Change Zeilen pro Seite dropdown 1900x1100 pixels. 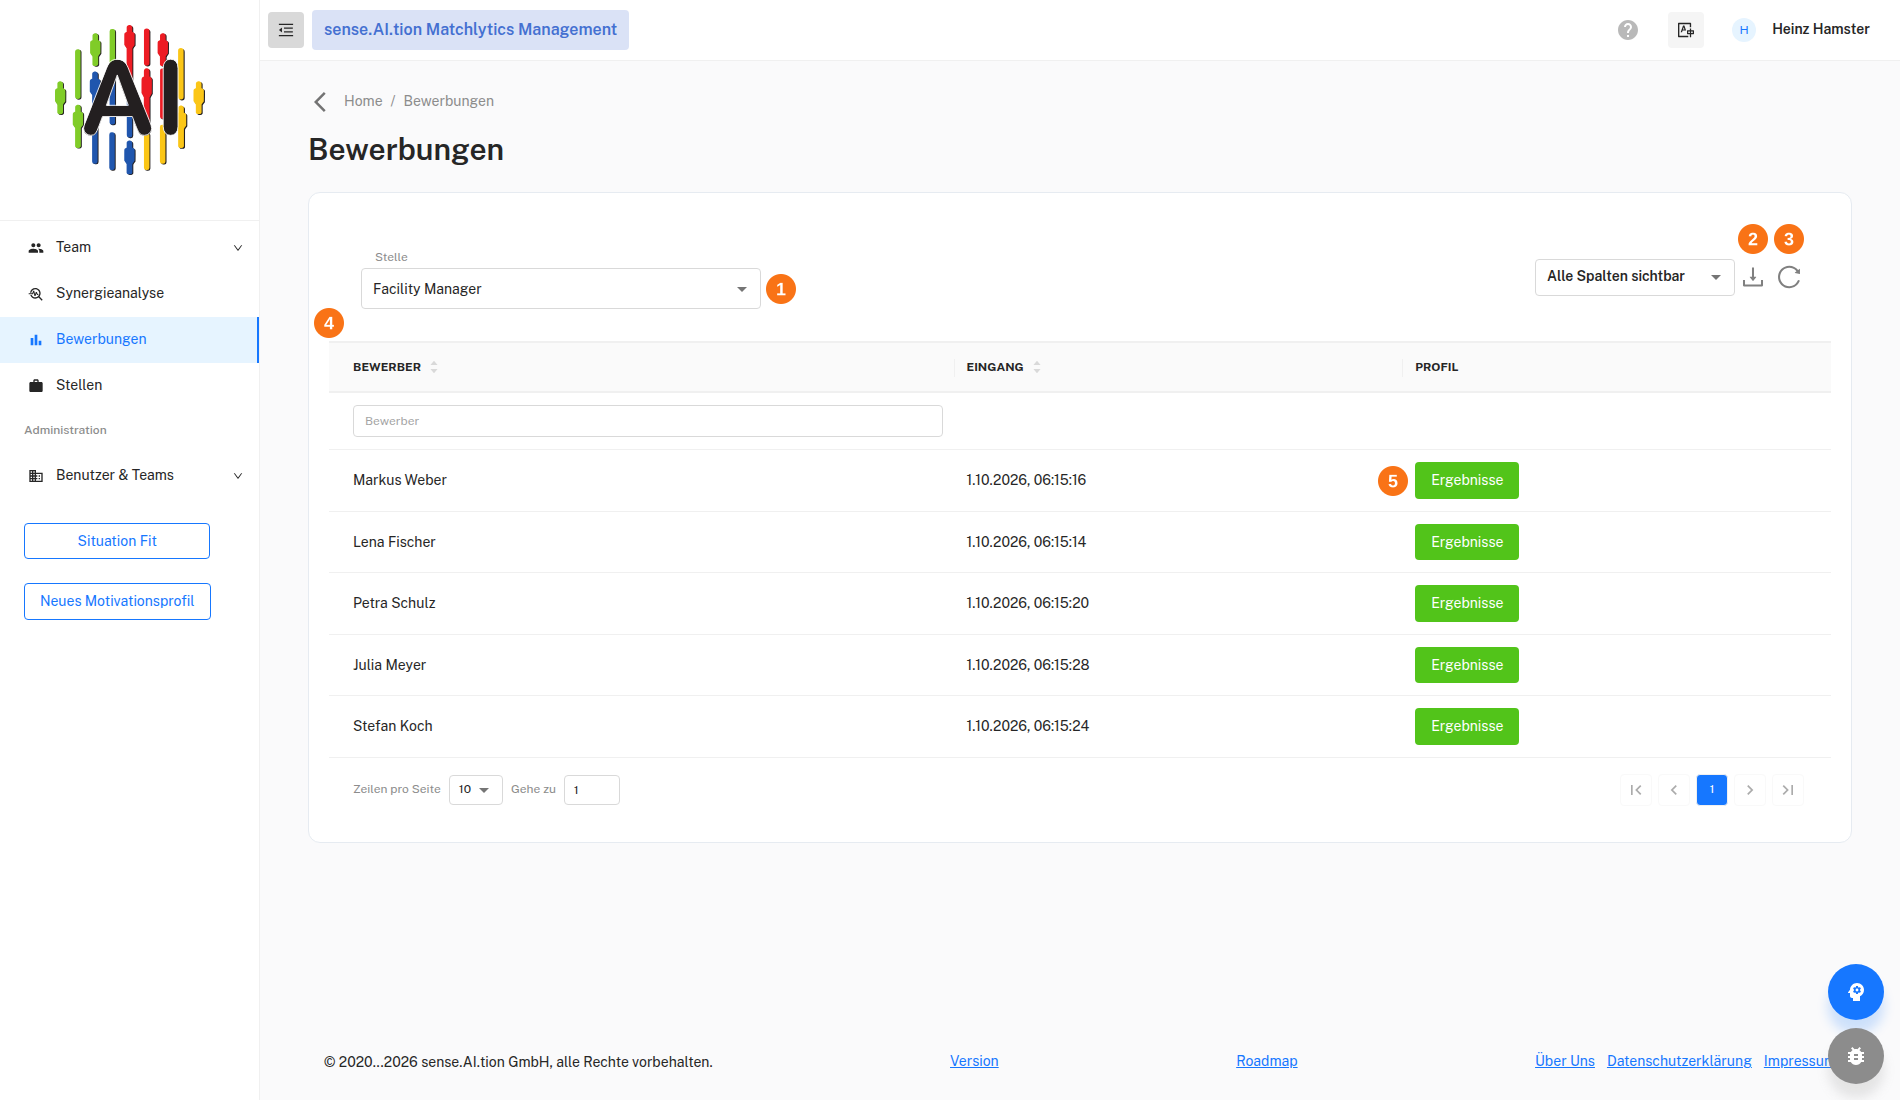pos(475,790)
